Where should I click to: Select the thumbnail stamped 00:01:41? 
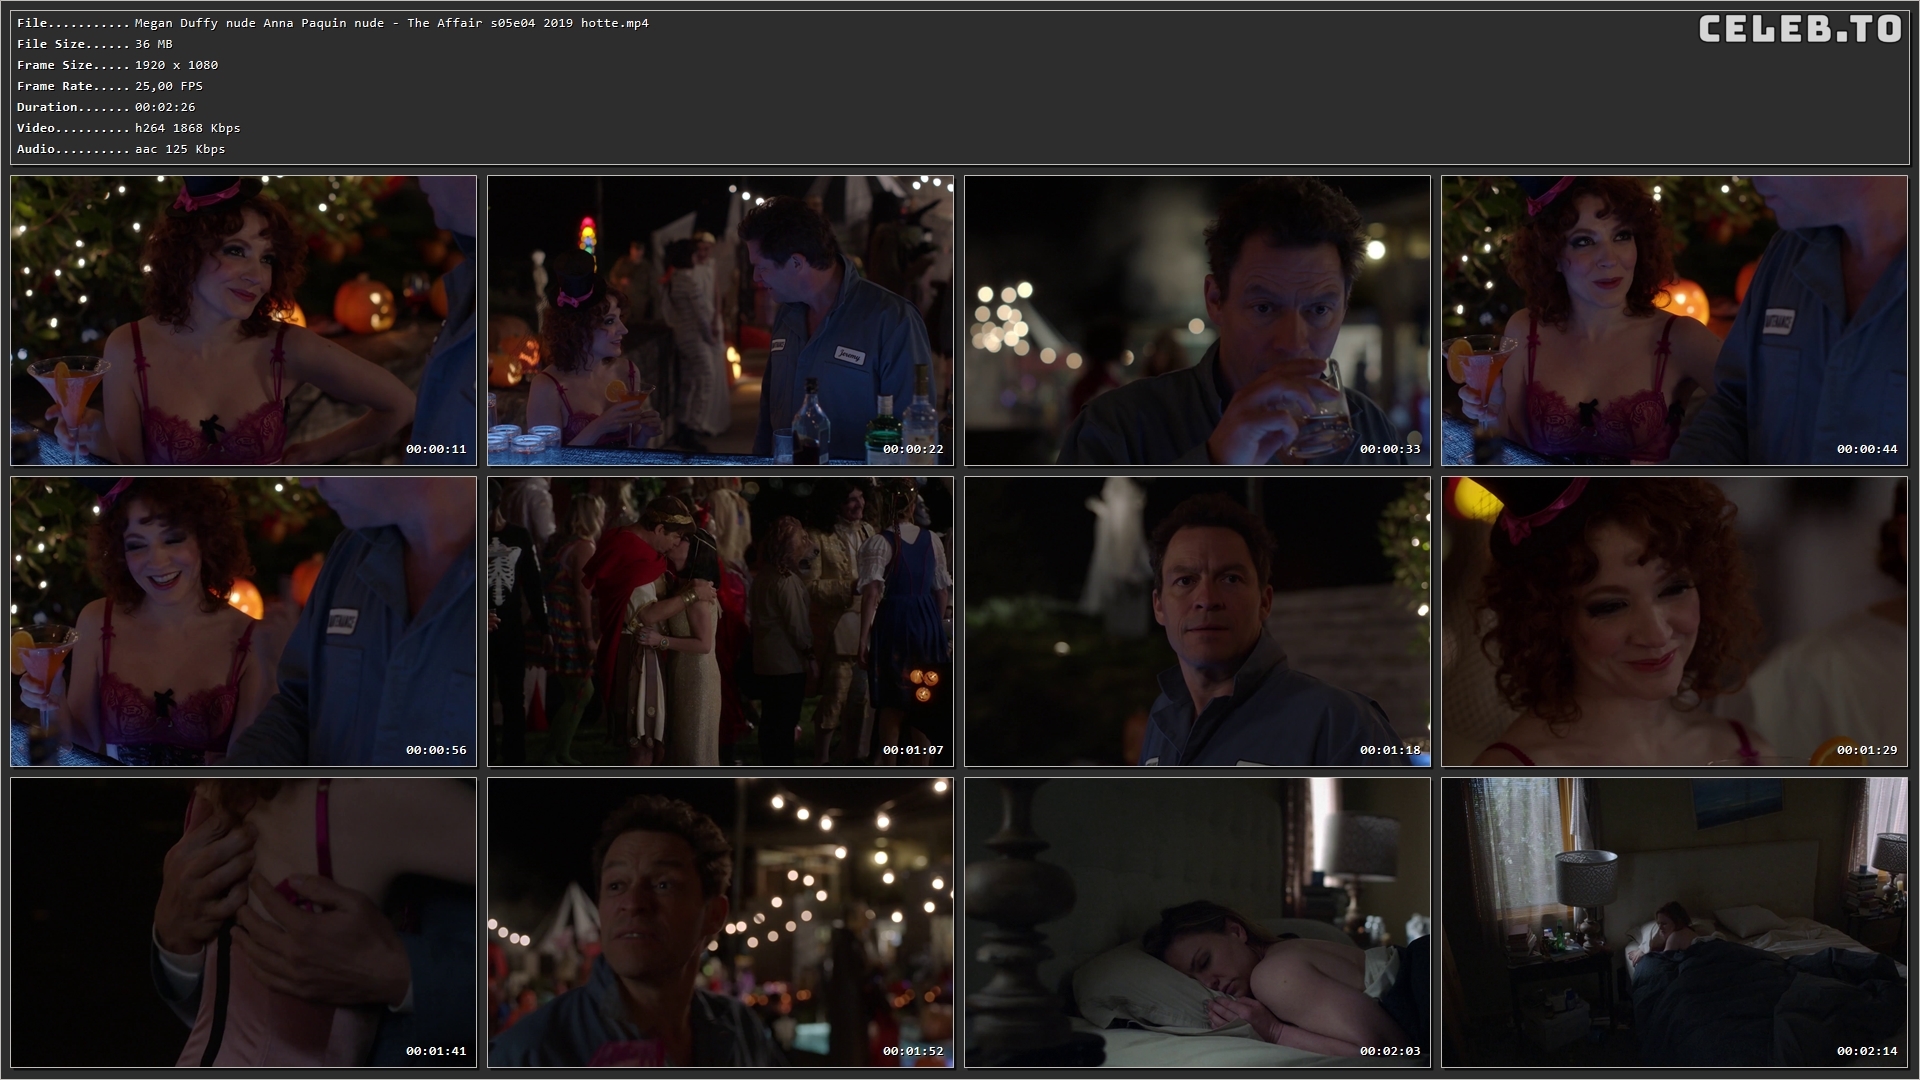coord(243,923)
